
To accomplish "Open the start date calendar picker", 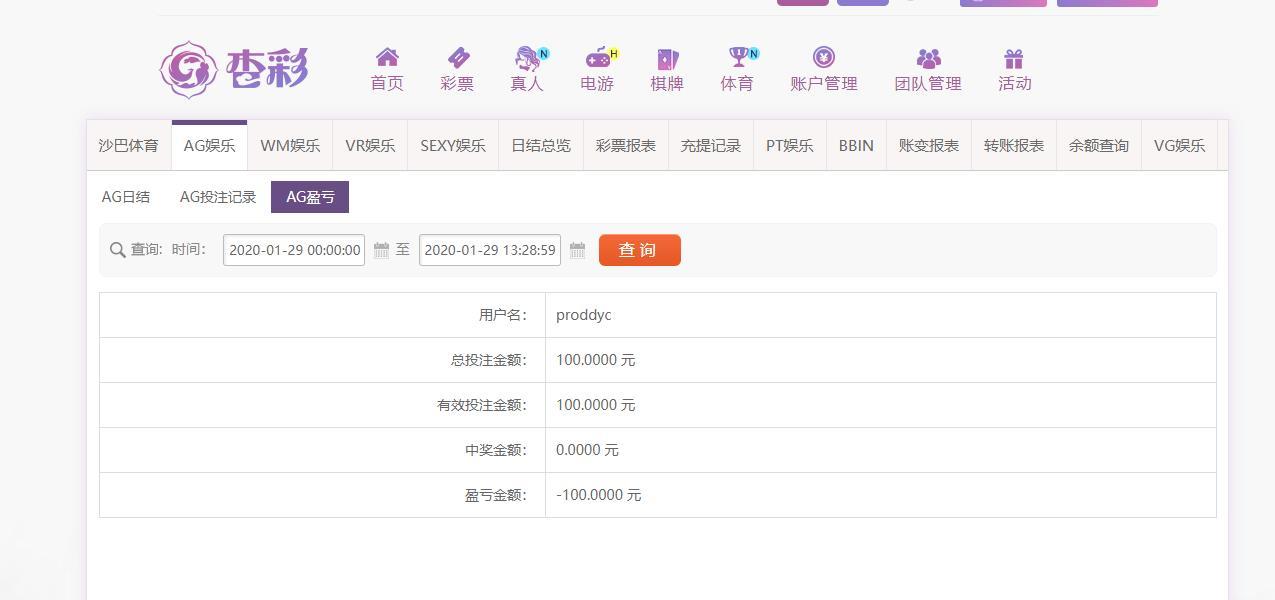I will (x=381, y=250).
